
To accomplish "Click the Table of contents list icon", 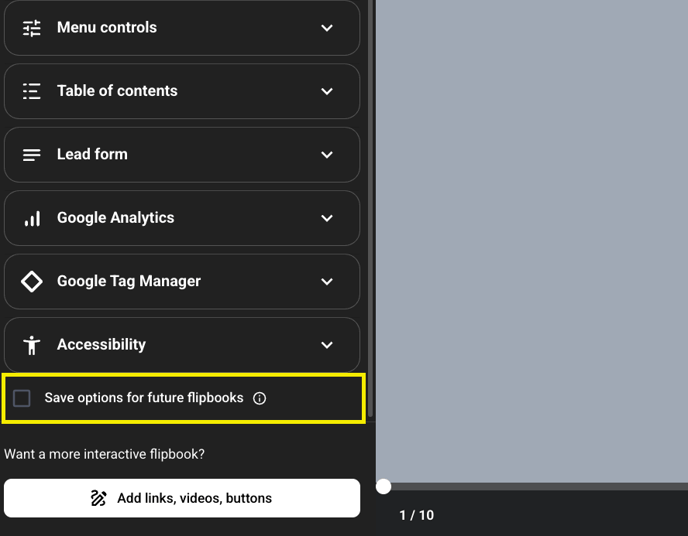I will point(32,91).
